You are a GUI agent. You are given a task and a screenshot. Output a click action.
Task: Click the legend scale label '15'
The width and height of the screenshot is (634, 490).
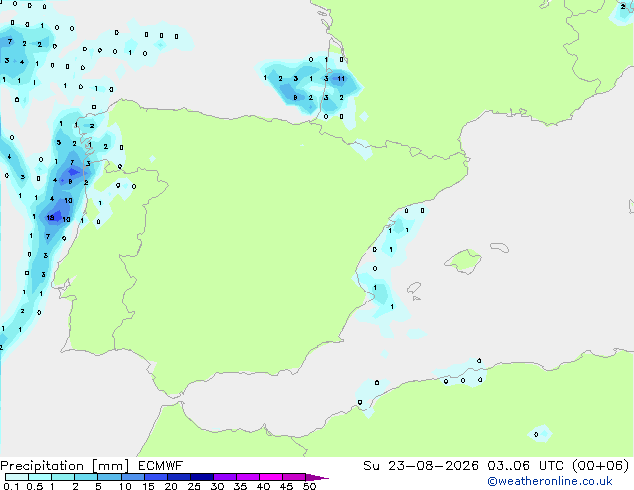(x=148, y=486)
